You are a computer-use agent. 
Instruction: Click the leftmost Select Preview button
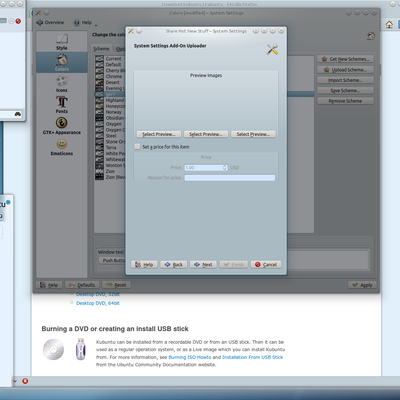[159, 134]
